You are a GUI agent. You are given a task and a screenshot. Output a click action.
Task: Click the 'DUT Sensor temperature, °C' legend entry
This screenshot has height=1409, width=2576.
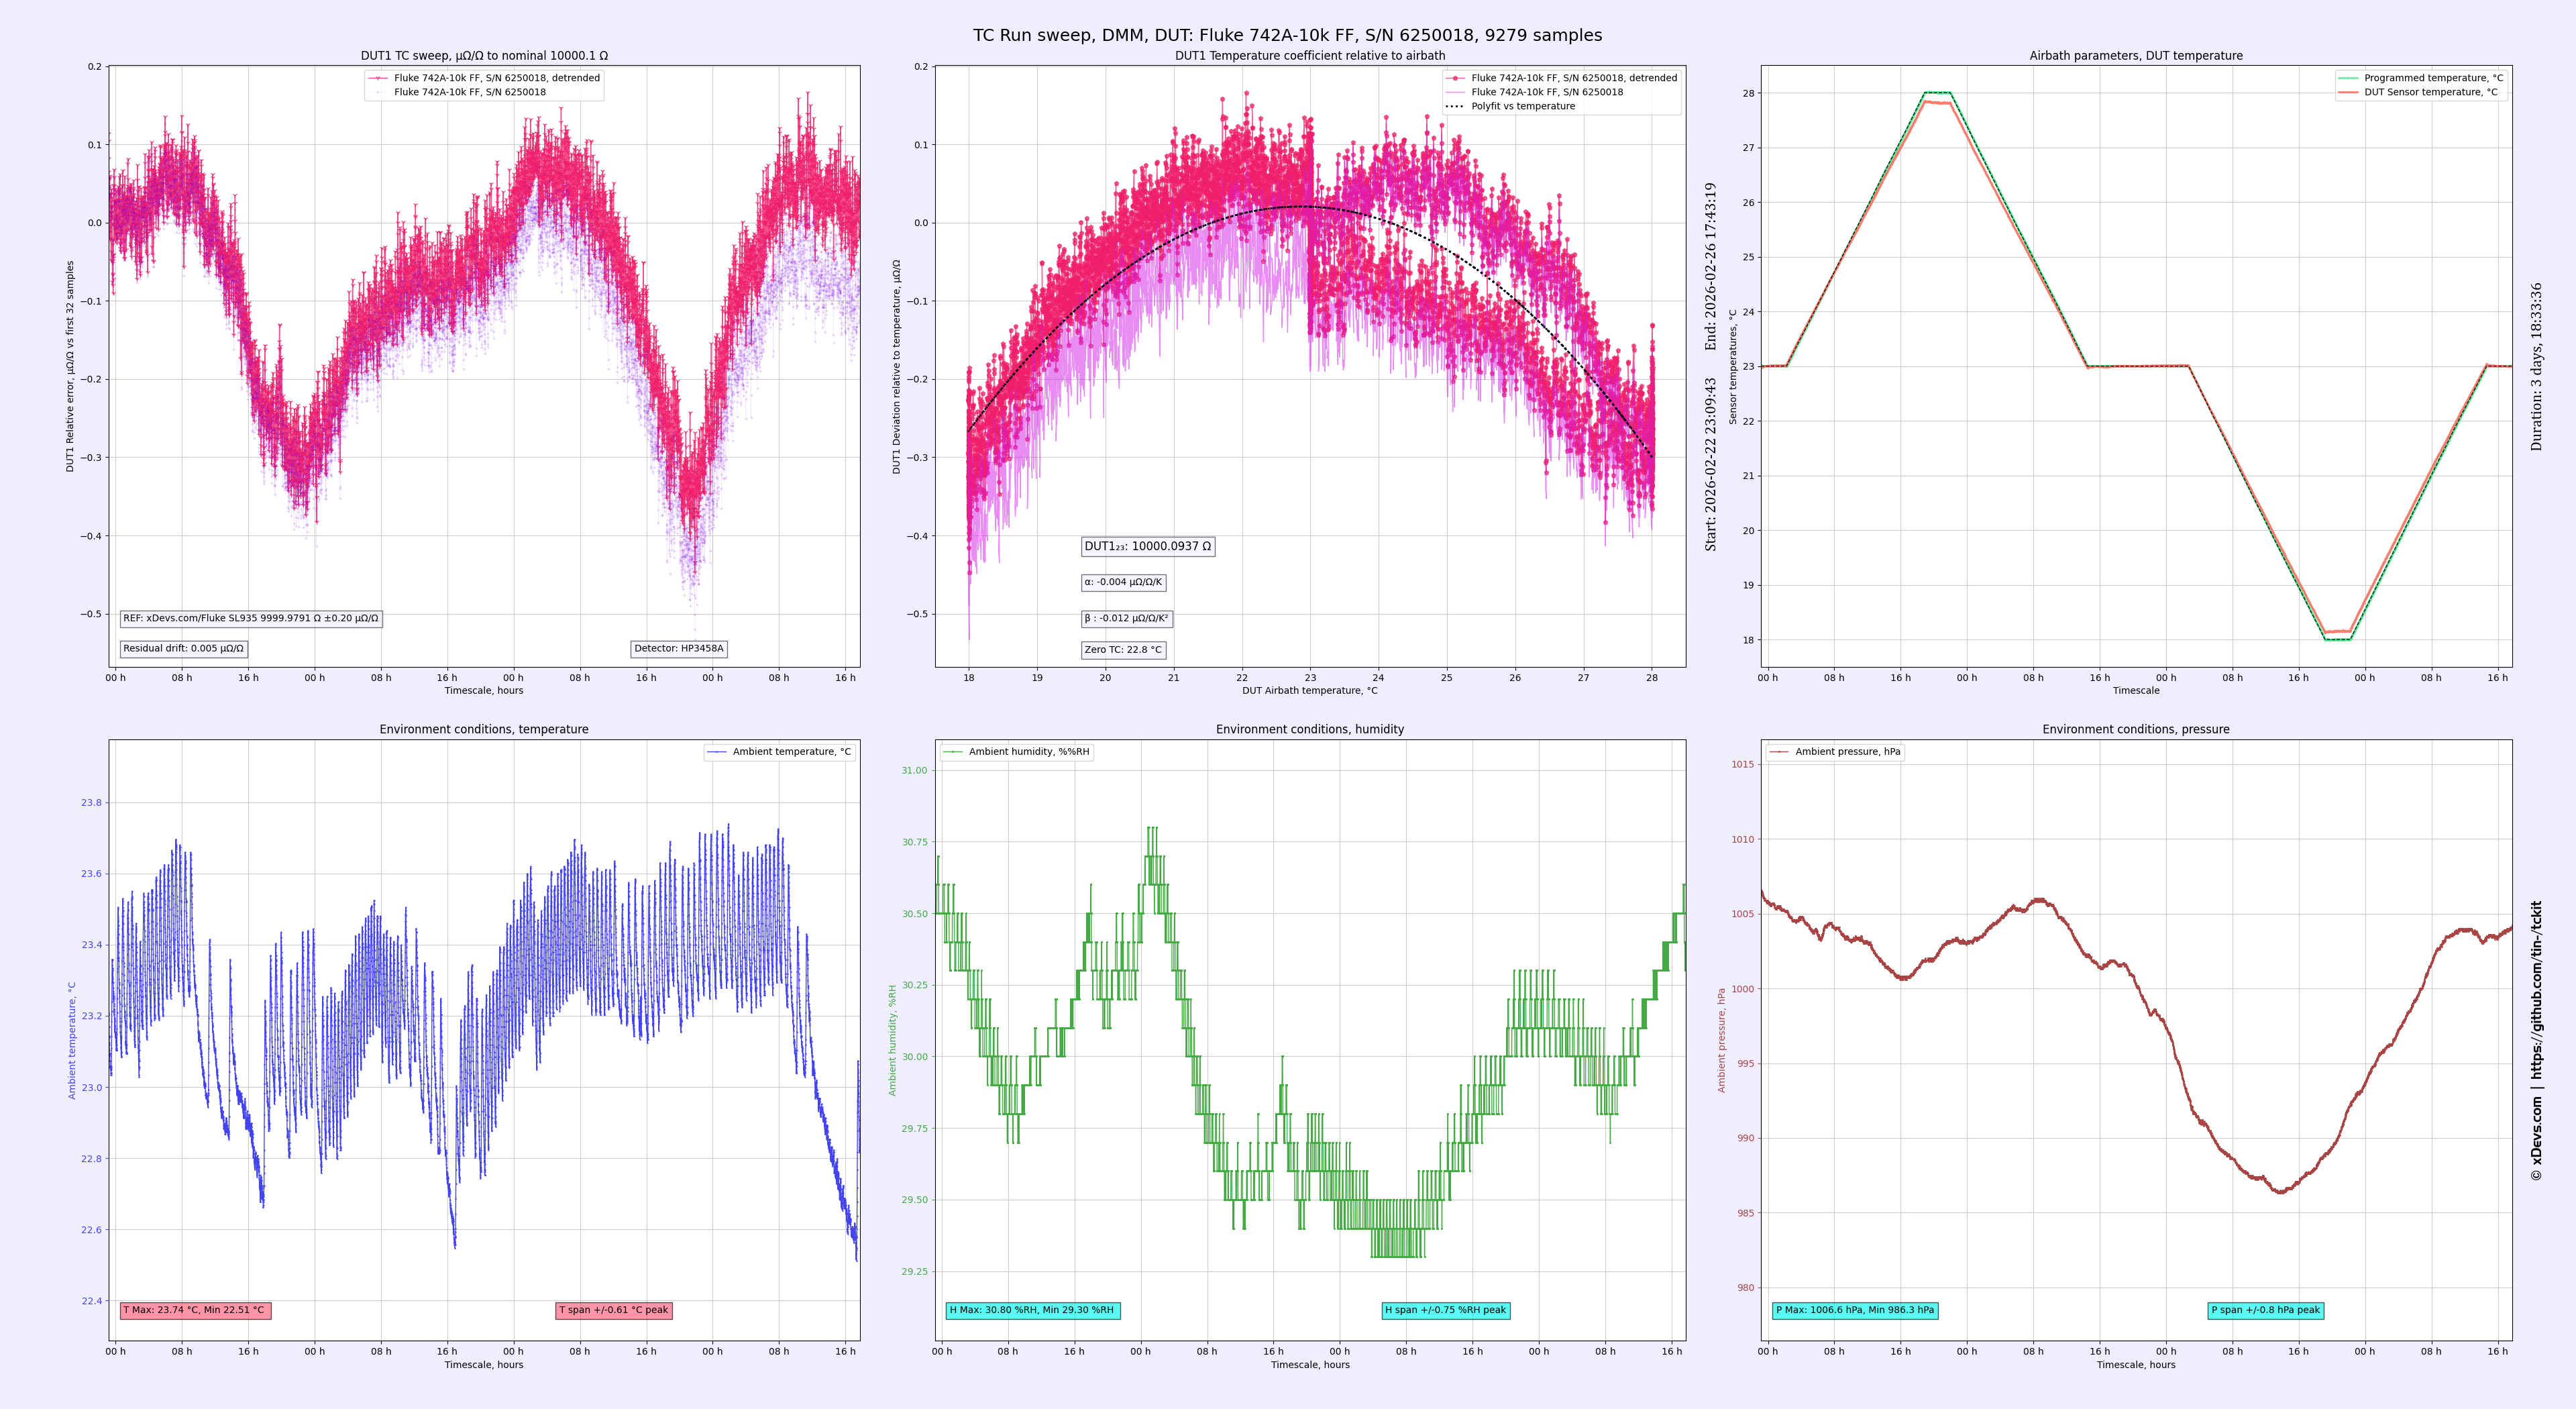2430,92
